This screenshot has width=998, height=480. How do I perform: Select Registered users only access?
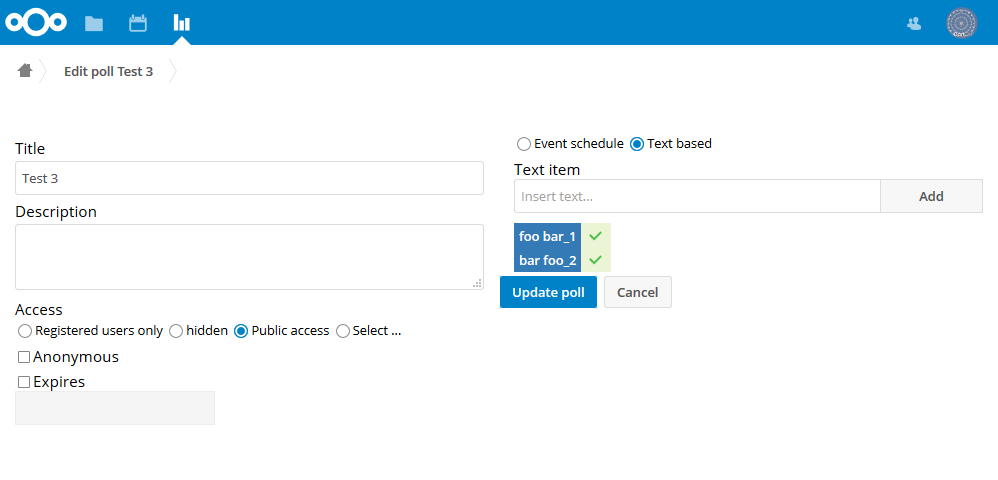click(25, 331)
